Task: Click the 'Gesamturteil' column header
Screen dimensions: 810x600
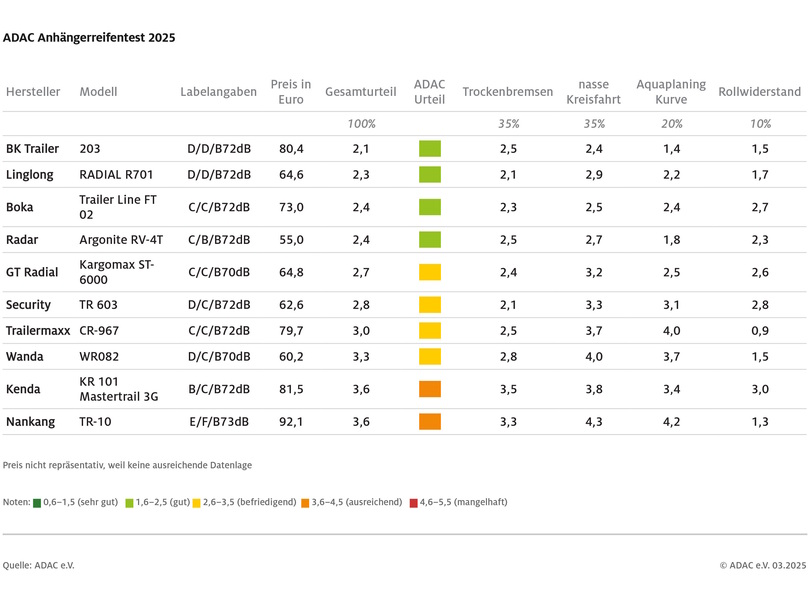Action: click(x=360, y=92)
